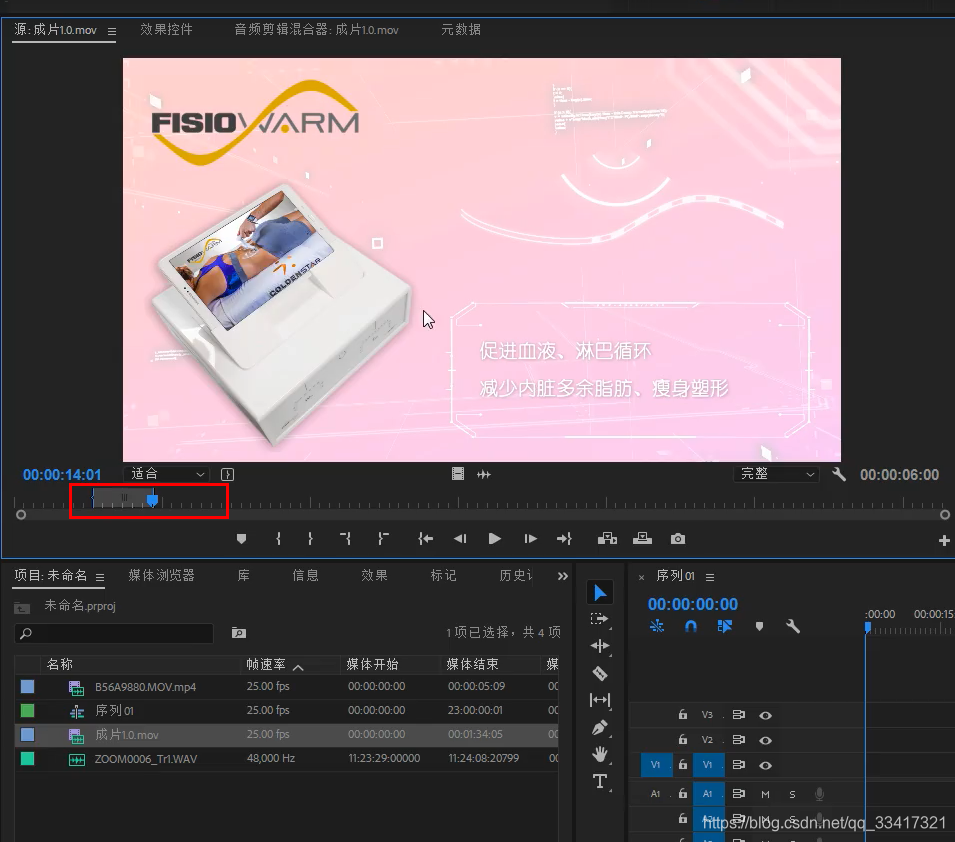The height and width of the screenshot is (842, 955).
Task: Click find-in-project folder icon beside search
Action: (x=239, y=633)
